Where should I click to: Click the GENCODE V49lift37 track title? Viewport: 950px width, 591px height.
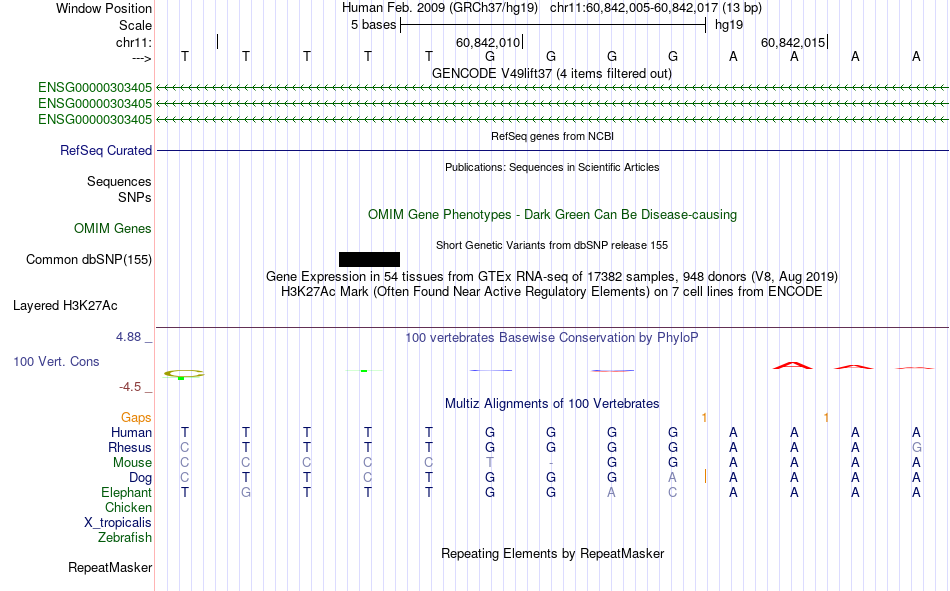(552, 73)
